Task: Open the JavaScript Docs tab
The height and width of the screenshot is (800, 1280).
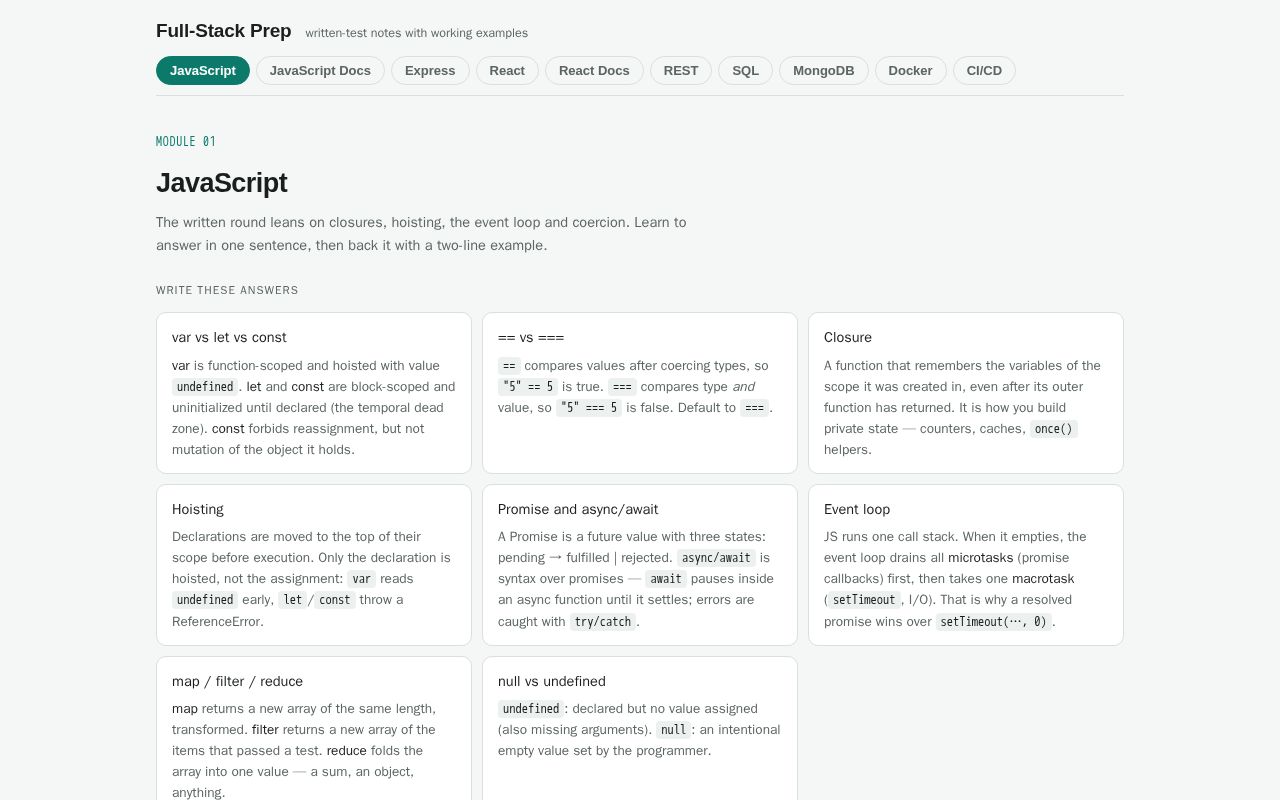Action: (x=320, y=70)
